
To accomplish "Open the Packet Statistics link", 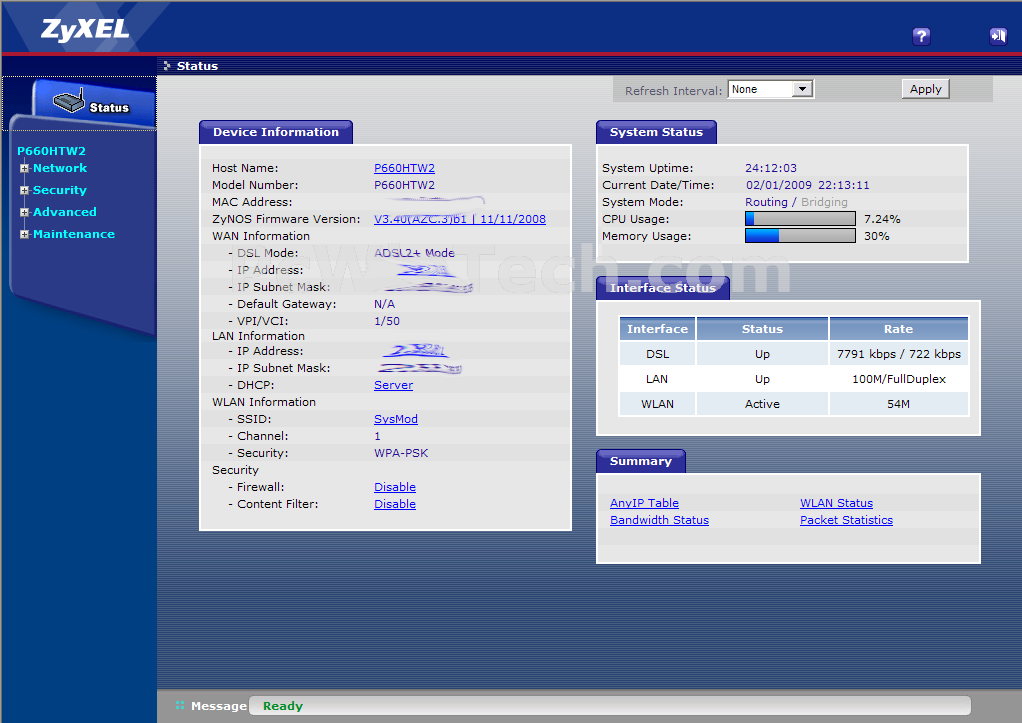I will coord(846,520).
